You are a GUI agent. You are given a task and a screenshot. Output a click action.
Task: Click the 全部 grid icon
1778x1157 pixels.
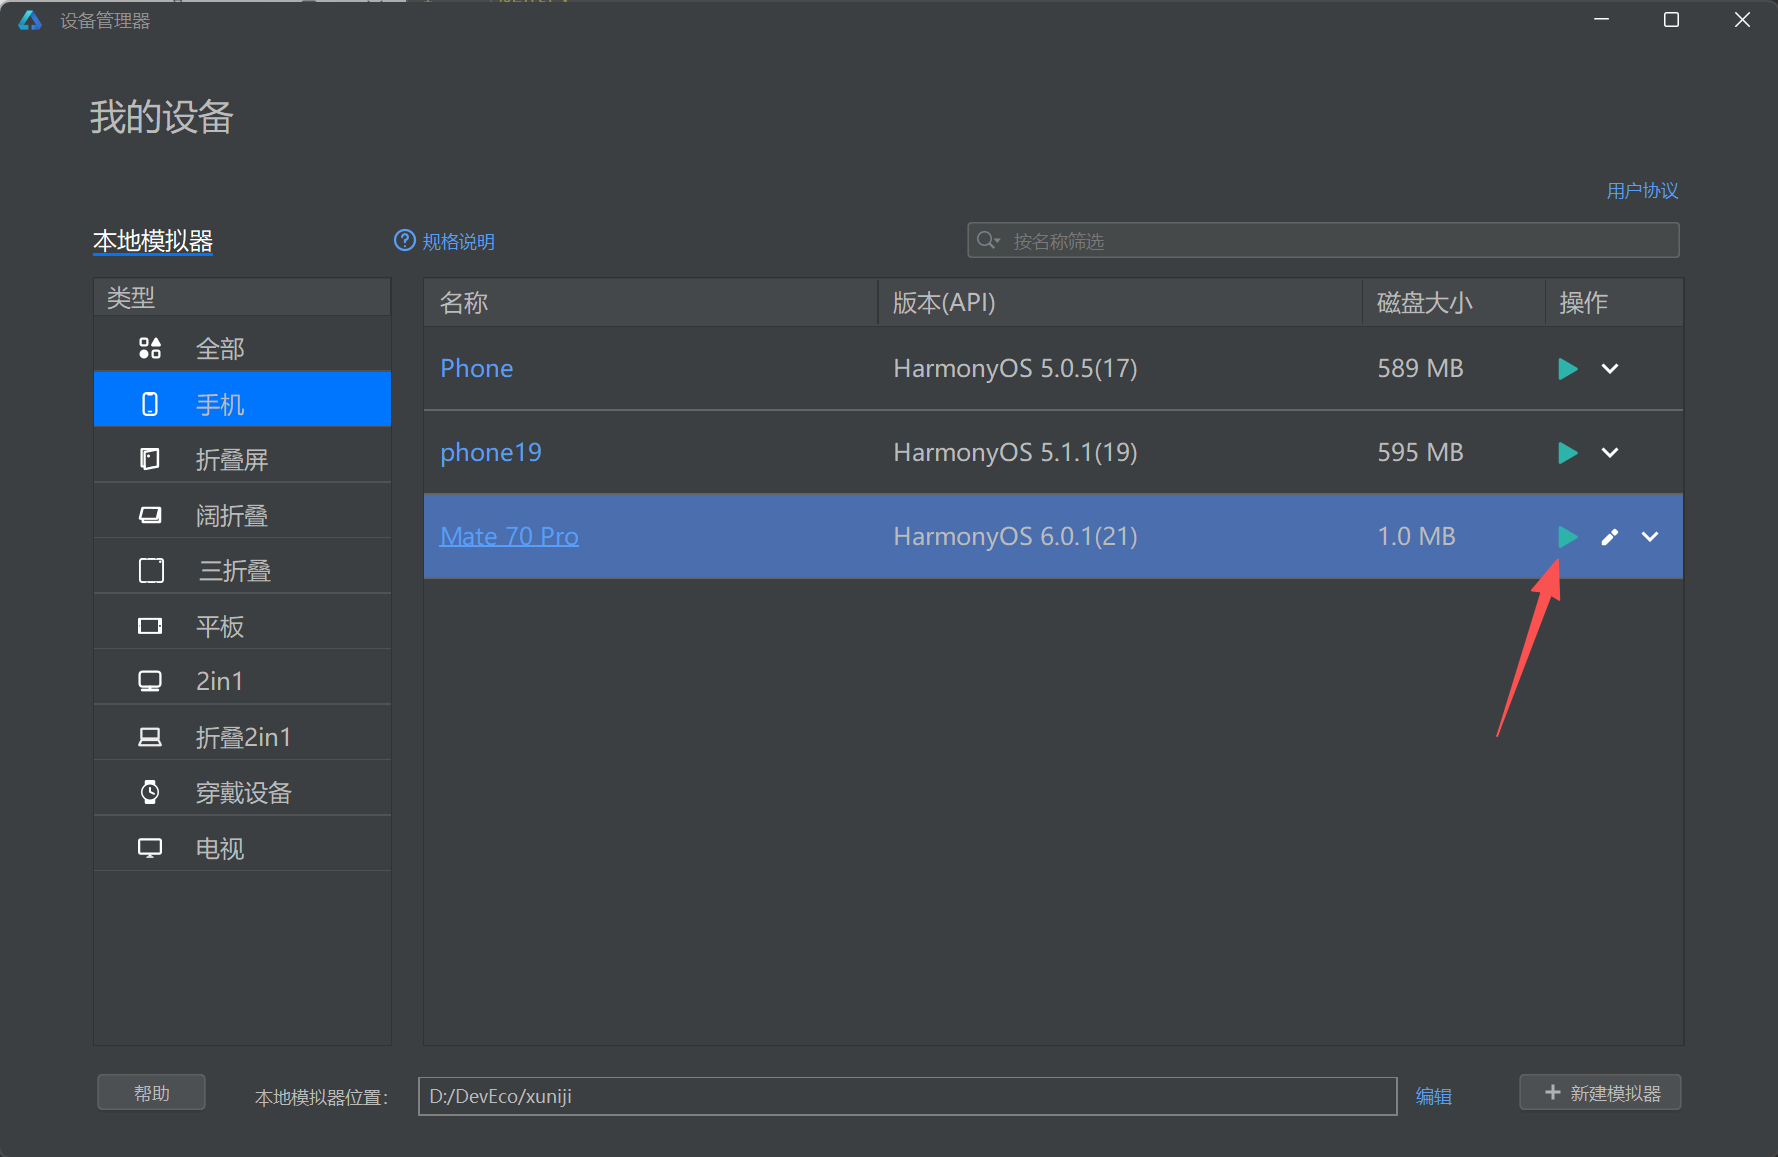click(x=150, y=348)
